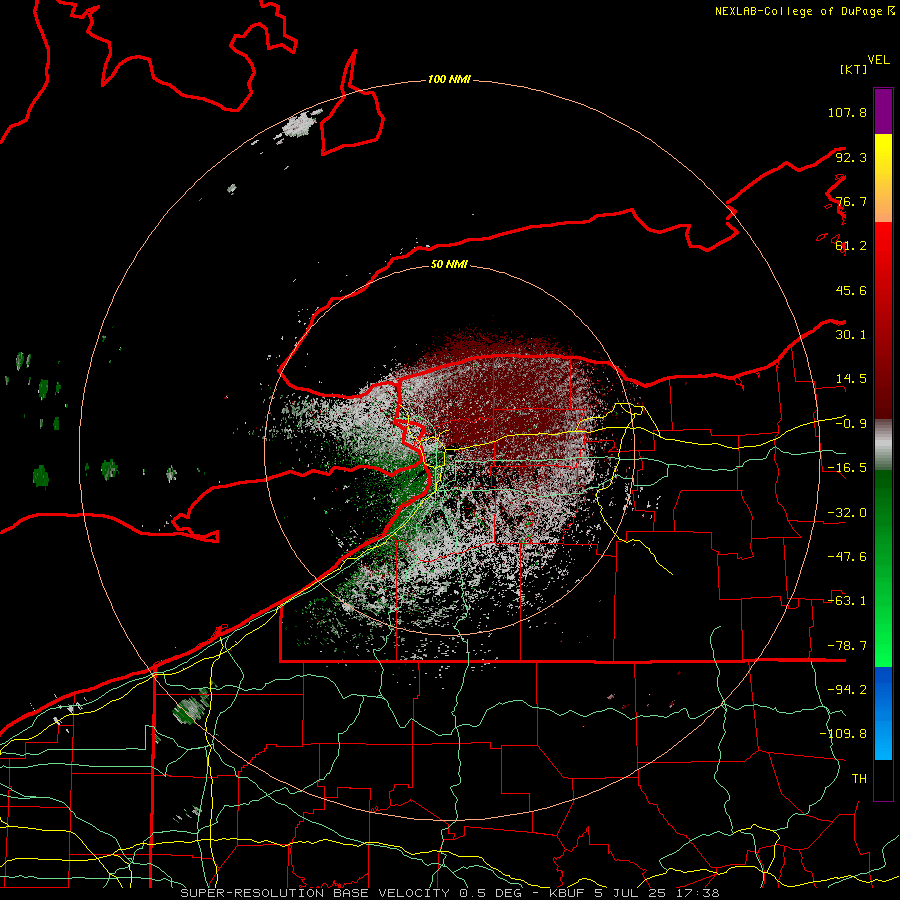
Task: Click the 30.1 legend value
Action: [851, 335]
